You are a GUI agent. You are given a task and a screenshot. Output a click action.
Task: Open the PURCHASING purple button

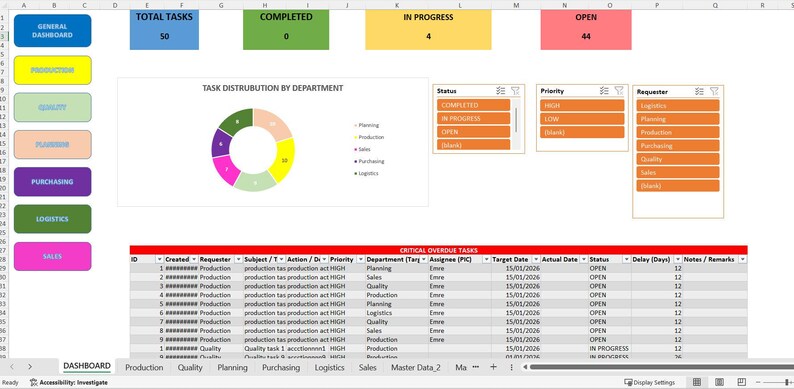(53, 182)
